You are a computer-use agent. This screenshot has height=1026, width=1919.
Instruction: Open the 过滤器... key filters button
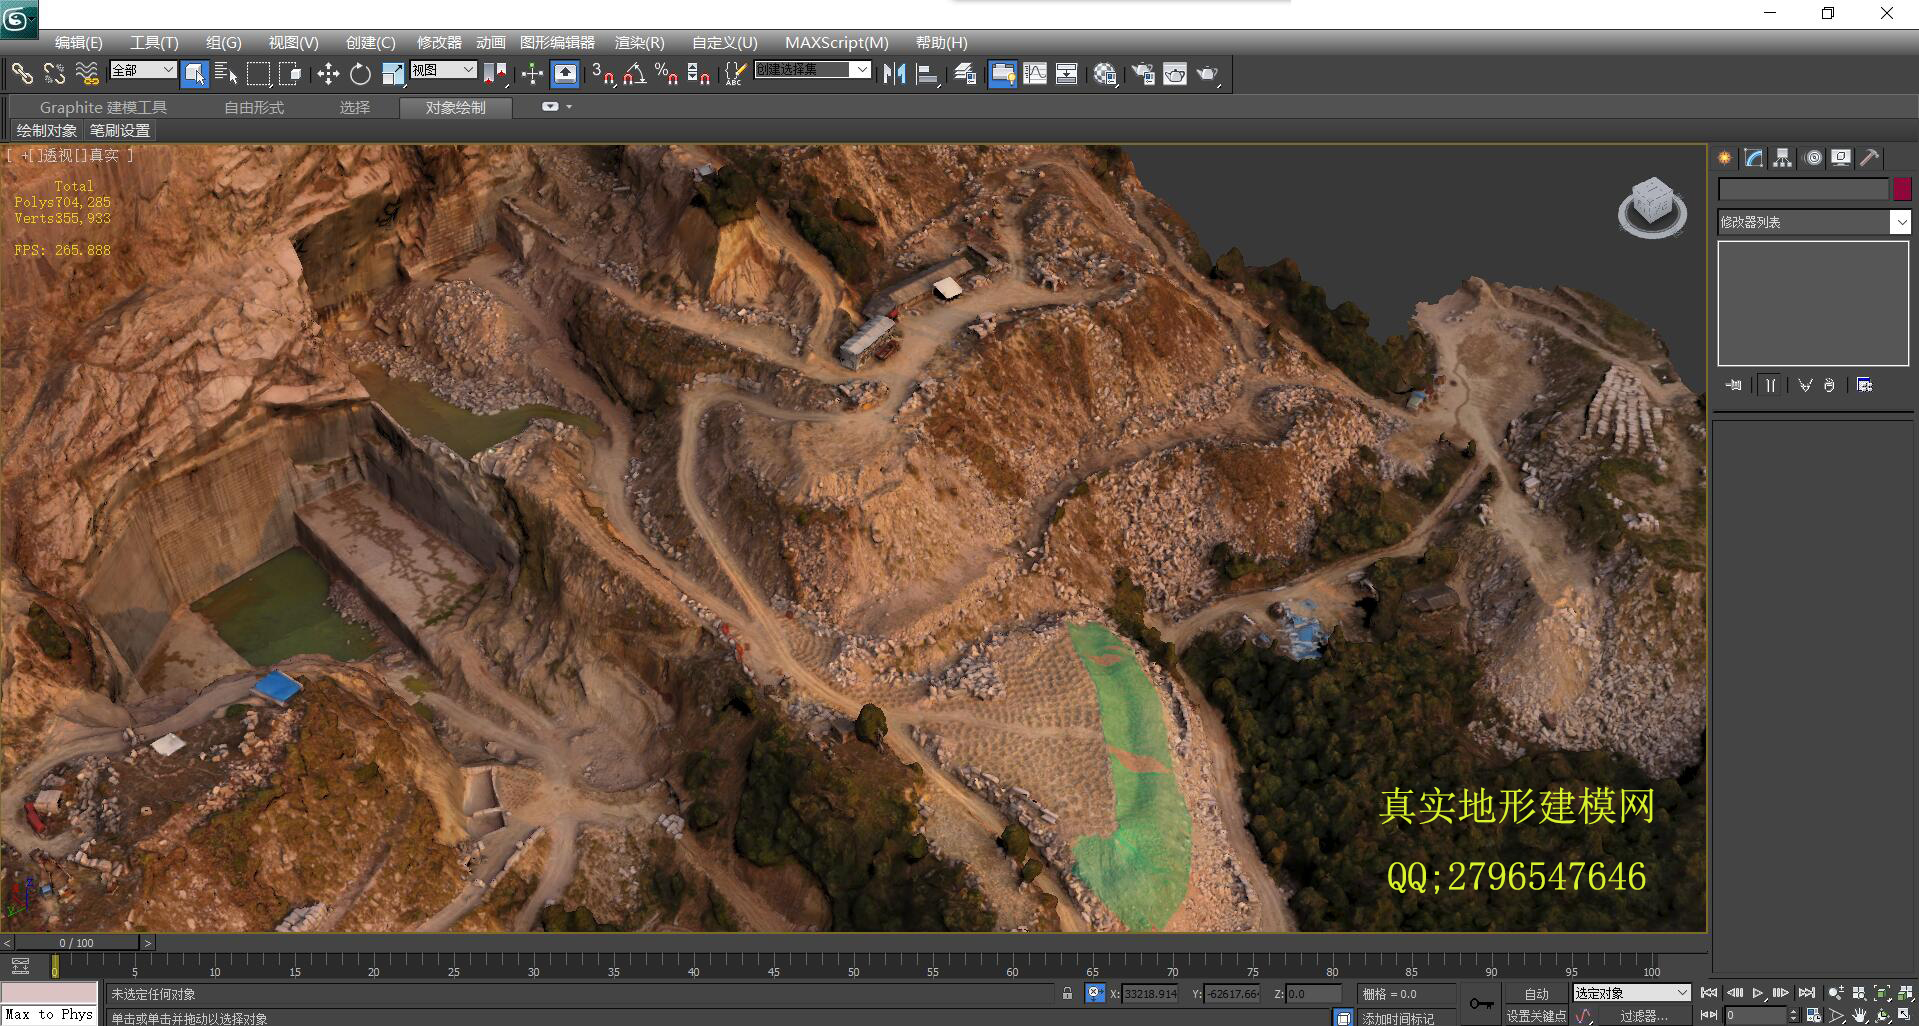(x=1644, y=1016)
